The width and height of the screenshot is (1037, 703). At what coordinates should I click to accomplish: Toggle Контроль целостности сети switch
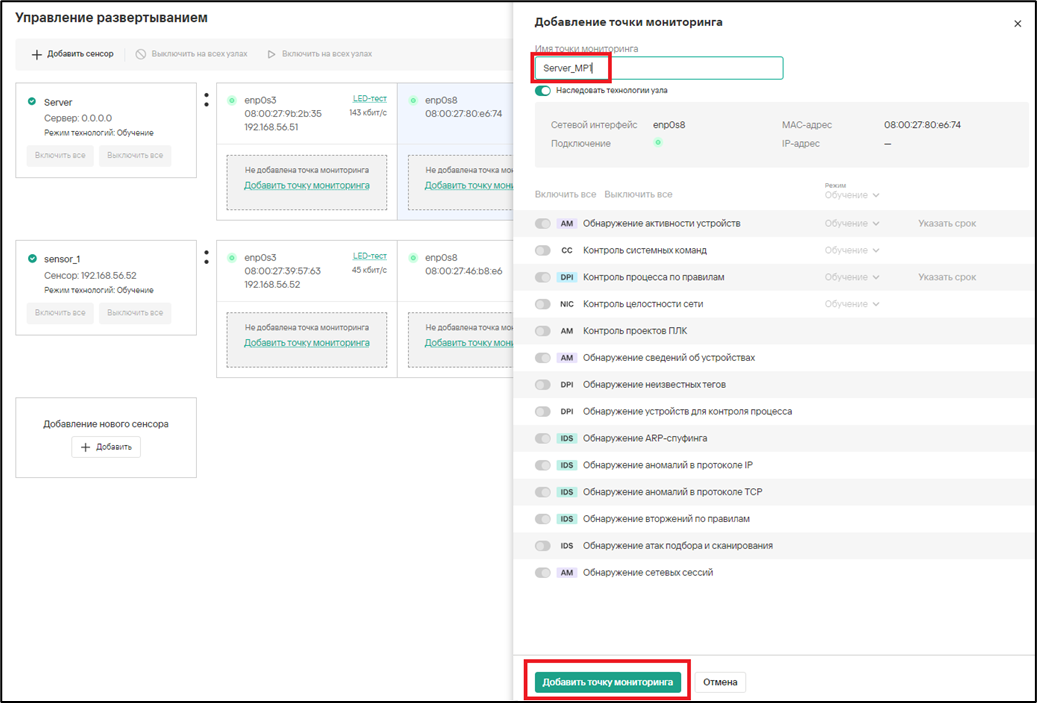(542, 304)
